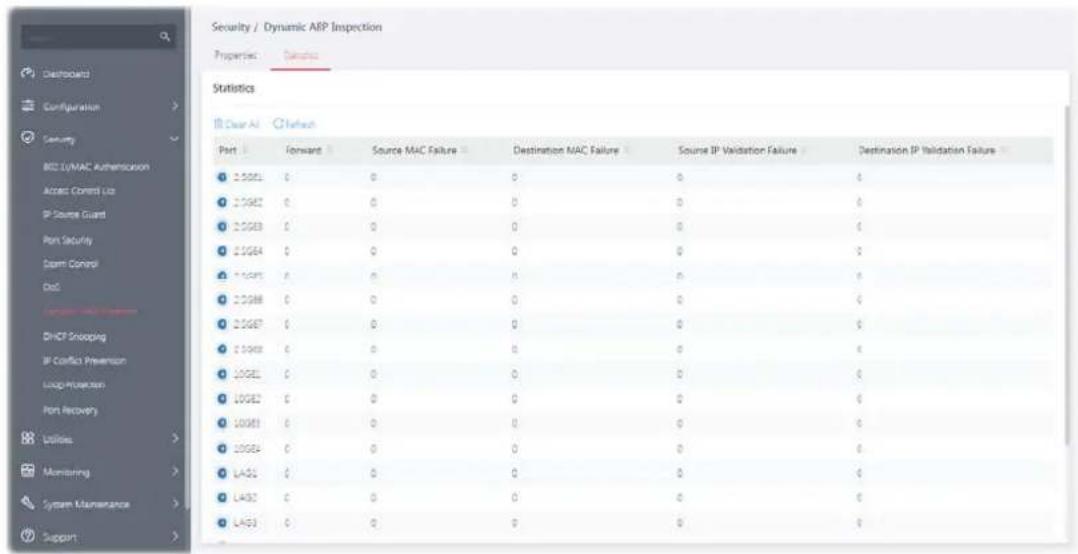1078x554 pixels.
Task: Click the blue port icon for 2.5GE4
Action: pyautogui.click(x=221, y=251)
